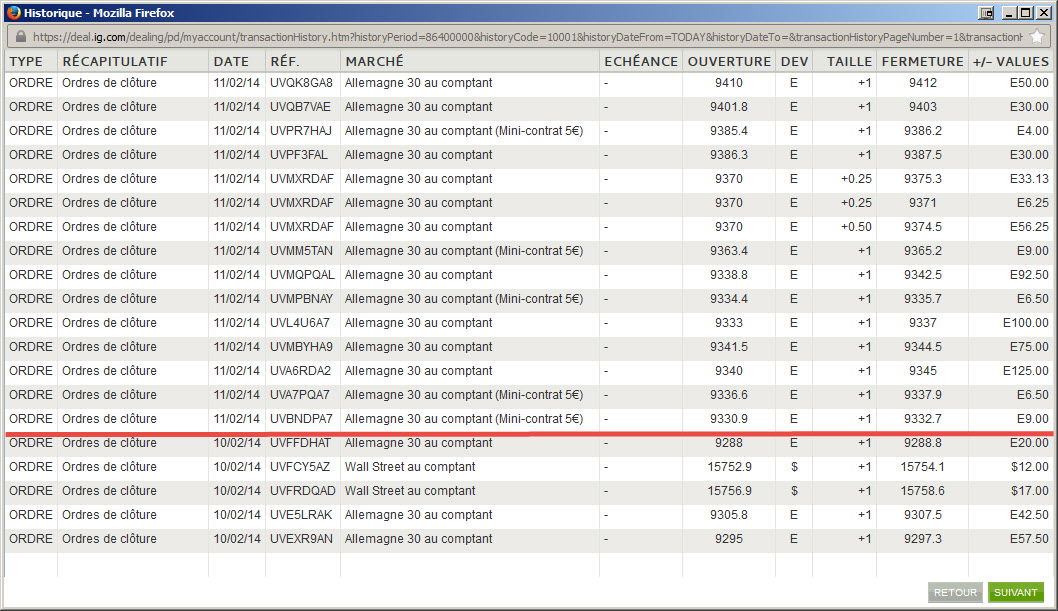Click the $17.00 profit value

click(x=1030, y=491)
